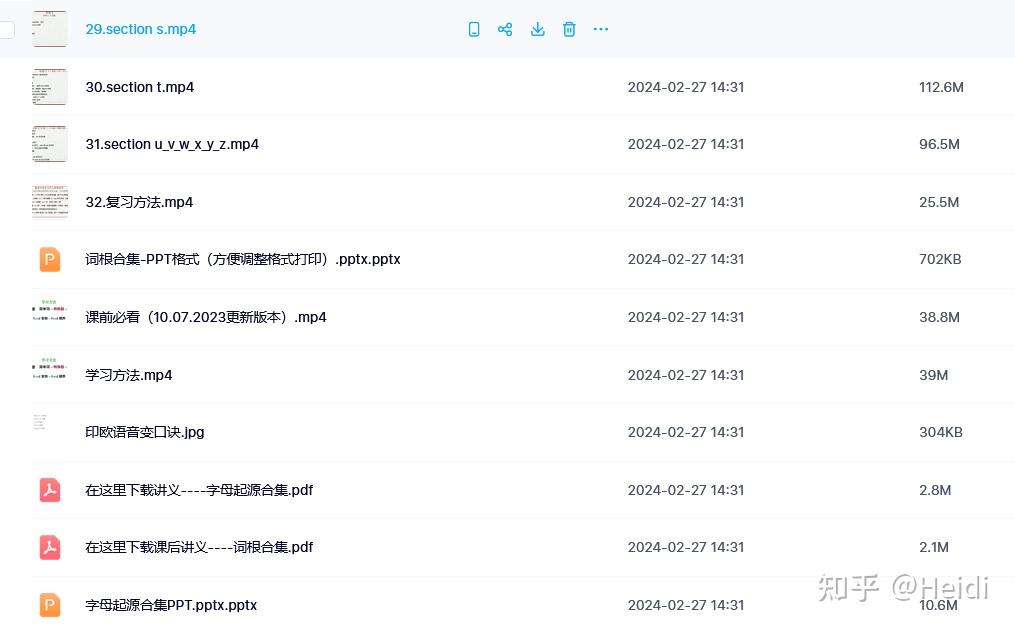Click the date of 32.复习方法.mp4
The height and width of the screenshot is (629, 1015).
tap(686, 202)
